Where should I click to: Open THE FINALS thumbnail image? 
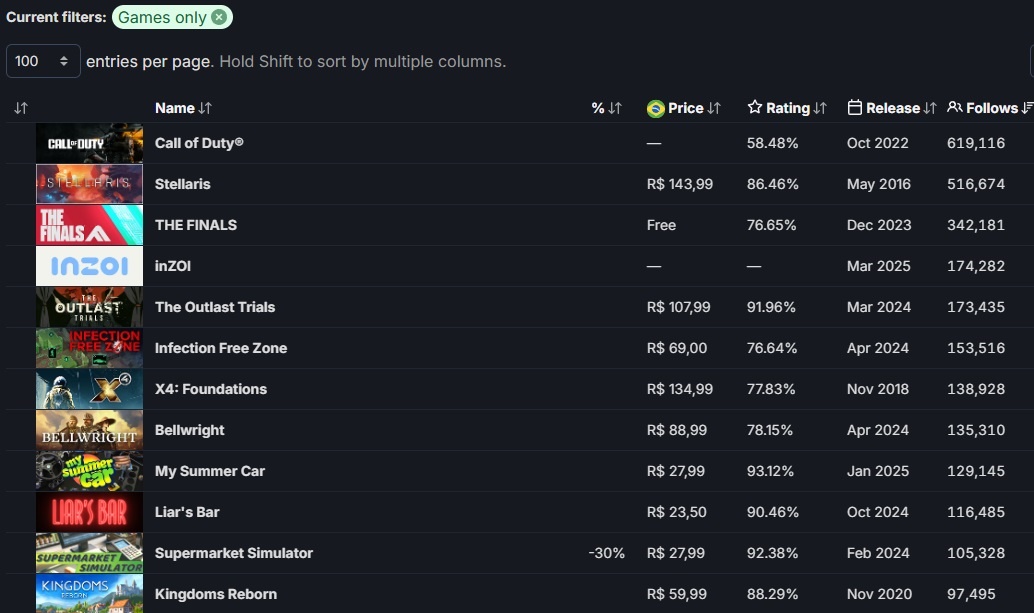89,225
